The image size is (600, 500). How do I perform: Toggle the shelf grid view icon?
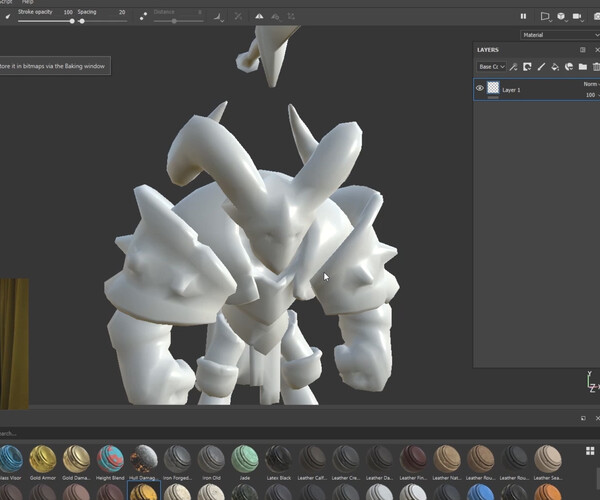[x=590, y=451]
